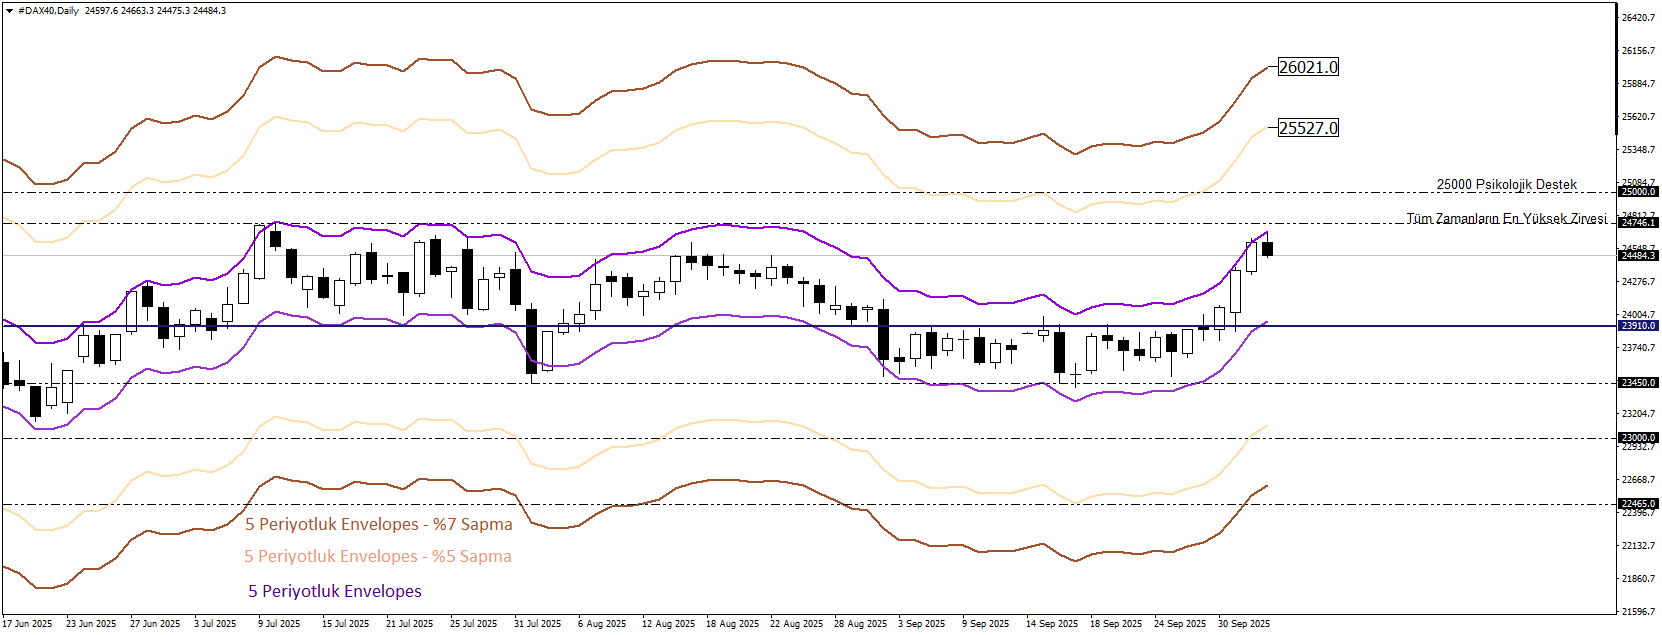Click the last black candle on the chart
This screenshot has width=1662, height=635.
point(1267,249)
